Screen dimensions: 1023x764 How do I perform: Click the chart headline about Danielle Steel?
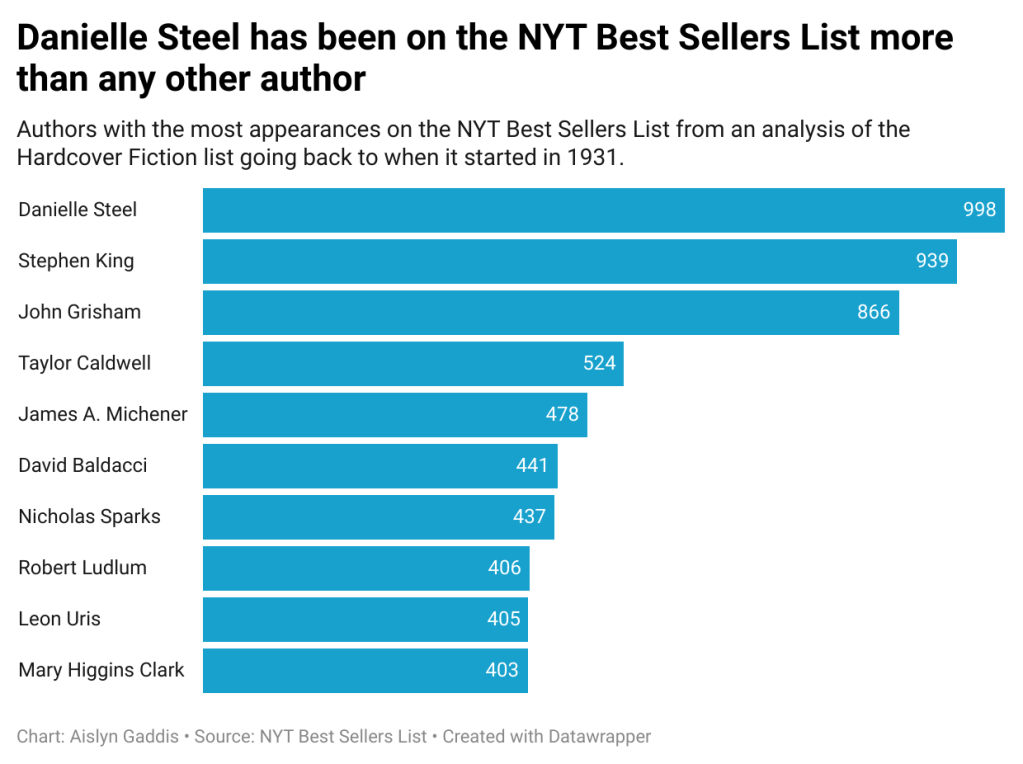(x=485, y=58)
